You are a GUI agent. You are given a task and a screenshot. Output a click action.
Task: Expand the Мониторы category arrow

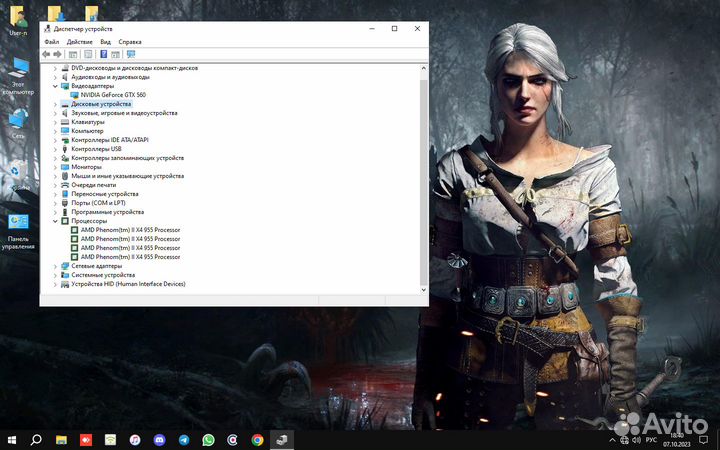coord(55,167)
